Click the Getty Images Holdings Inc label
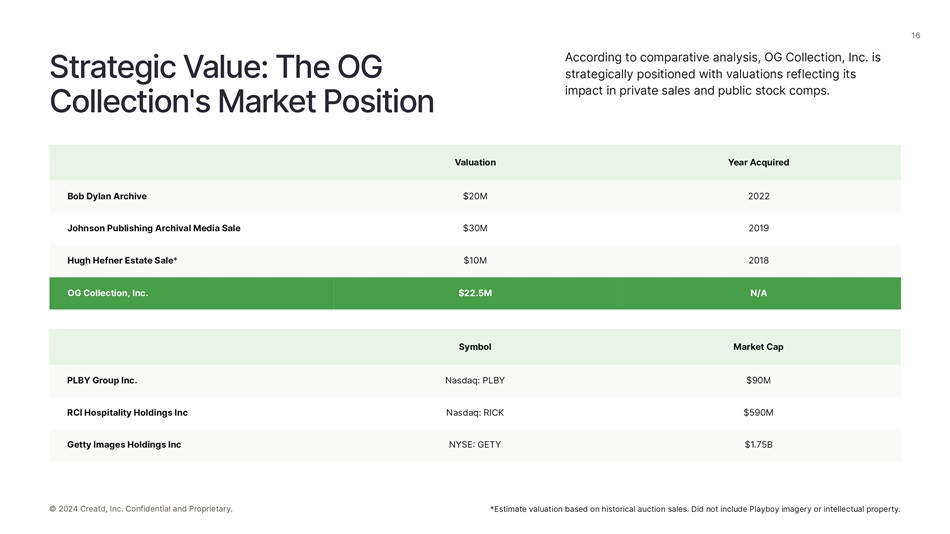950x534 pixels. click(124, 444)
